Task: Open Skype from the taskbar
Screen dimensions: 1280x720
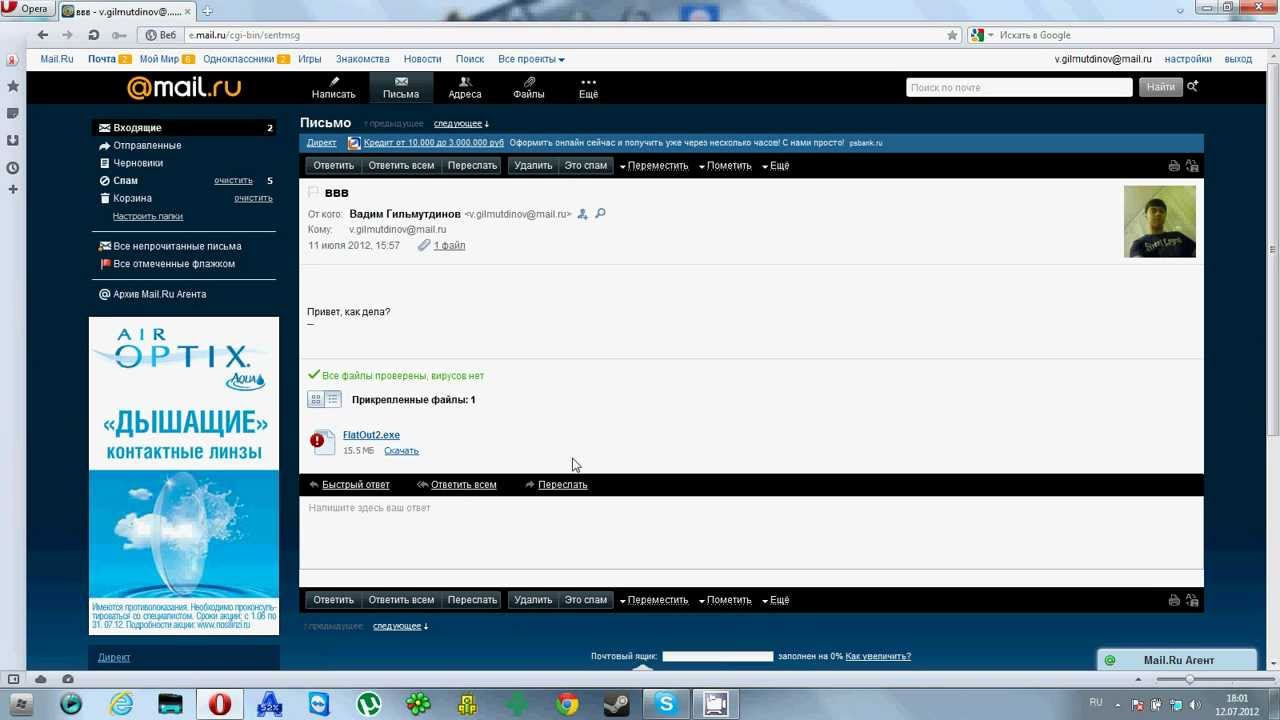Action: (x=666, y=705)
